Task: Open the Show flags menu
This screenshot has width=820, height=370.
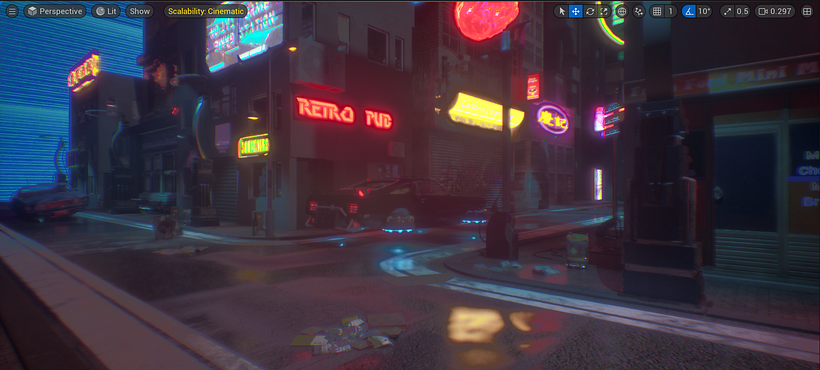Action: click(140, 11)
